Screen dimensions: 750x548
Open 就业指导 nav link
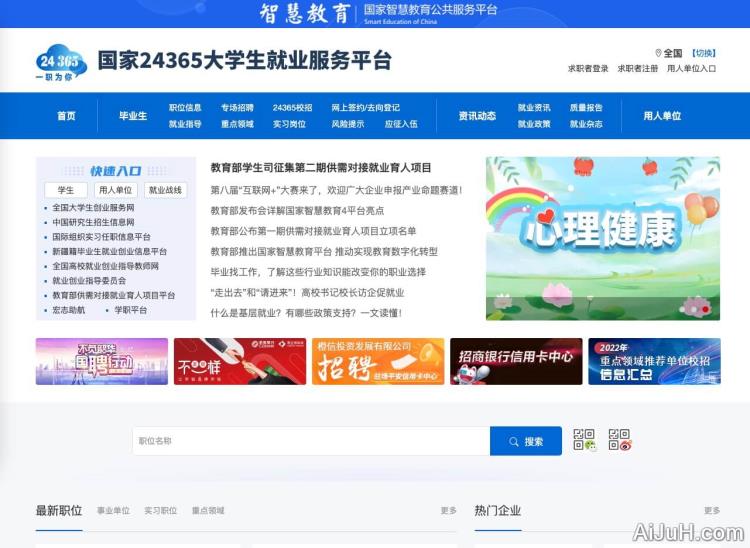185,124
